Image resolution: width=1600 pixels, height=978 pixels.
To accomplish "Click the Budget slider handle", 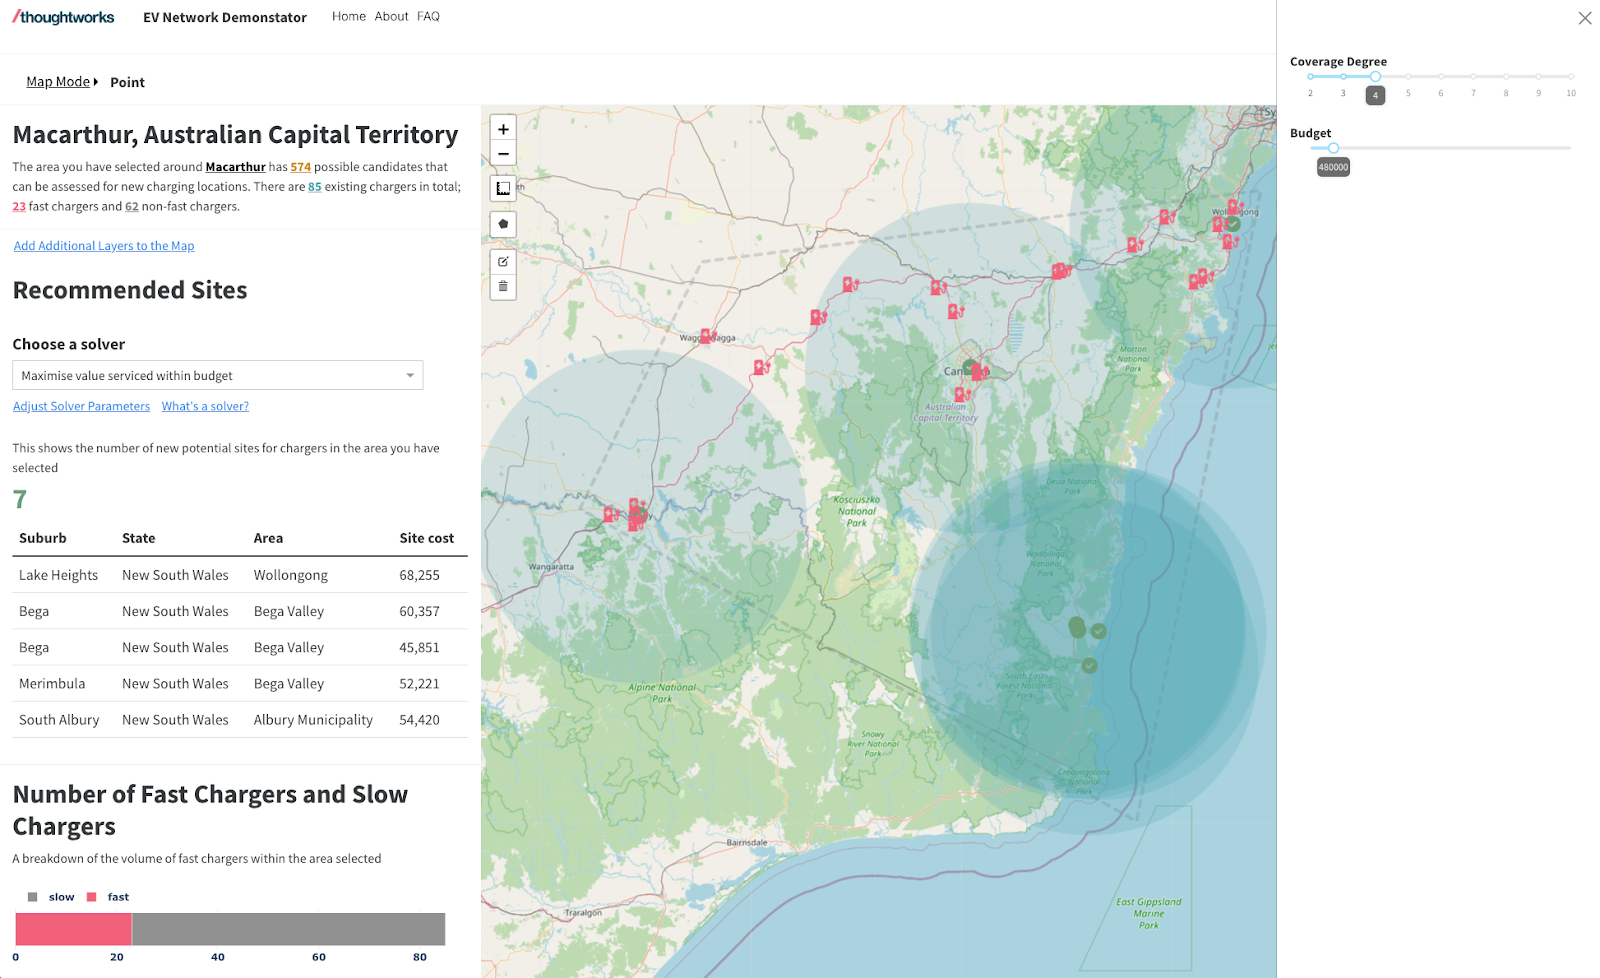I will pyautogui.click(x=1333, y=148).
